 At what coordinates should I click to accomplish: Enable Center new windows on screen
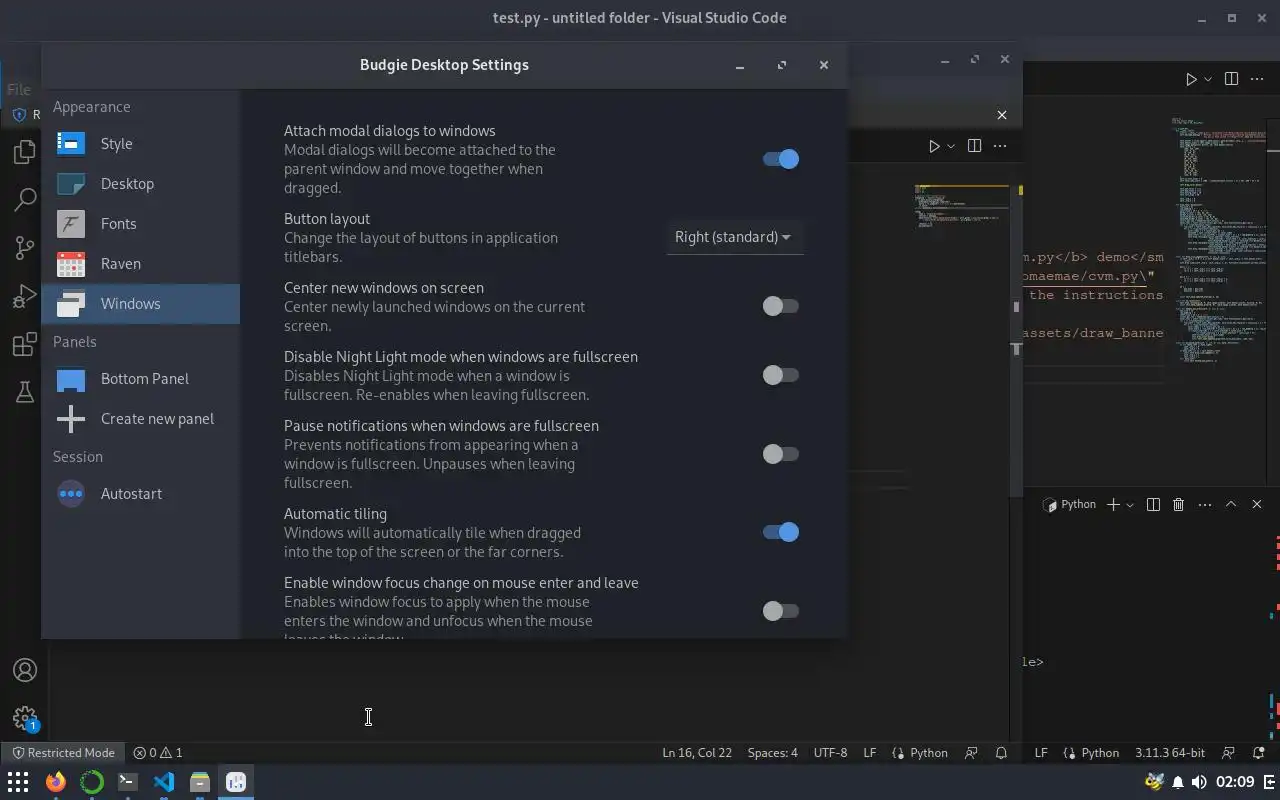(780, 306)
